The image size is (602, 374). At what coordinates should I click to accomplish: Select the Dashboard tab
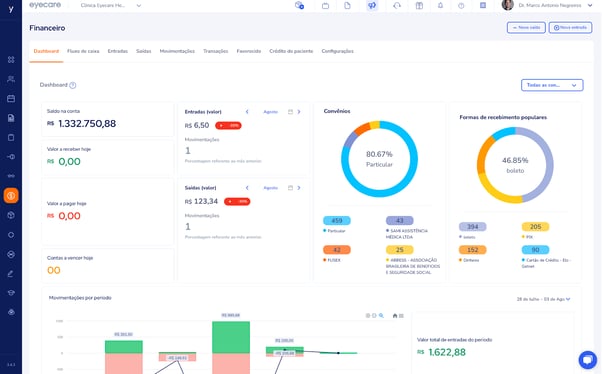tap(46, 51)
